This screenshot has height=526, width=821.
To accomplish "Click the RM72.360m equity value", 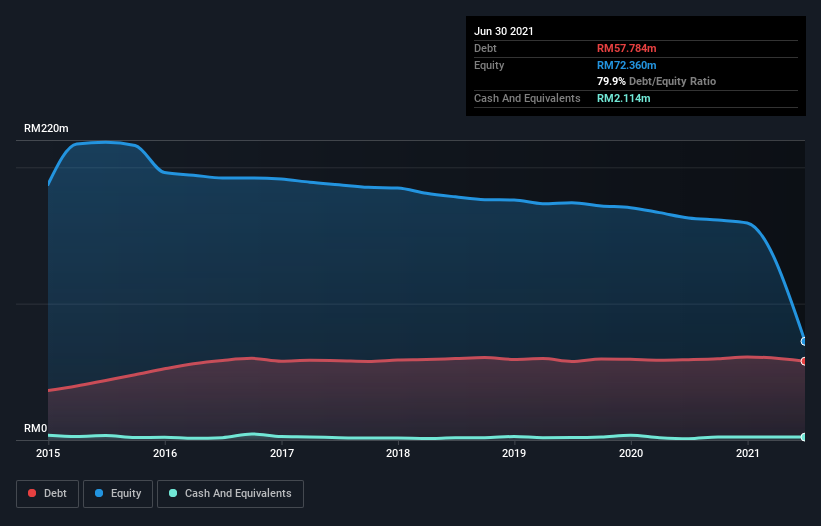I will (x=626, y=65).
